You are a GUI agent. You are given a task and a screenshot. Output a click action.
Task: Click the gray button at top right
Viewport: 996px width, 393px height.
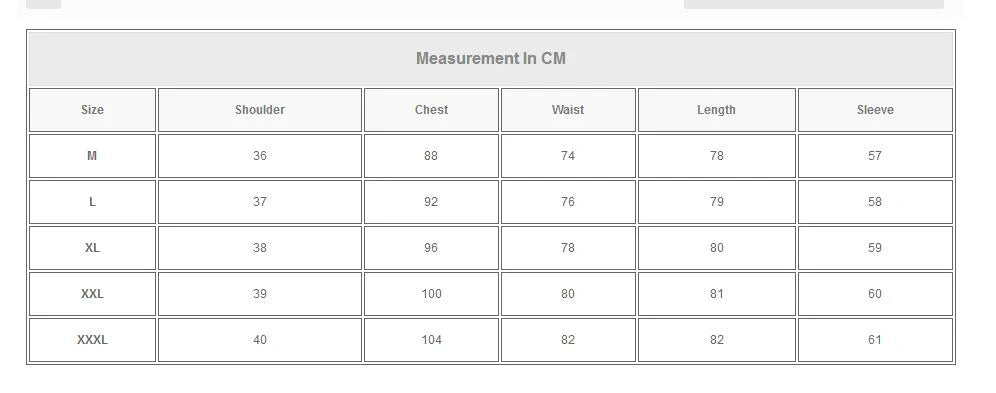(814, 4)
